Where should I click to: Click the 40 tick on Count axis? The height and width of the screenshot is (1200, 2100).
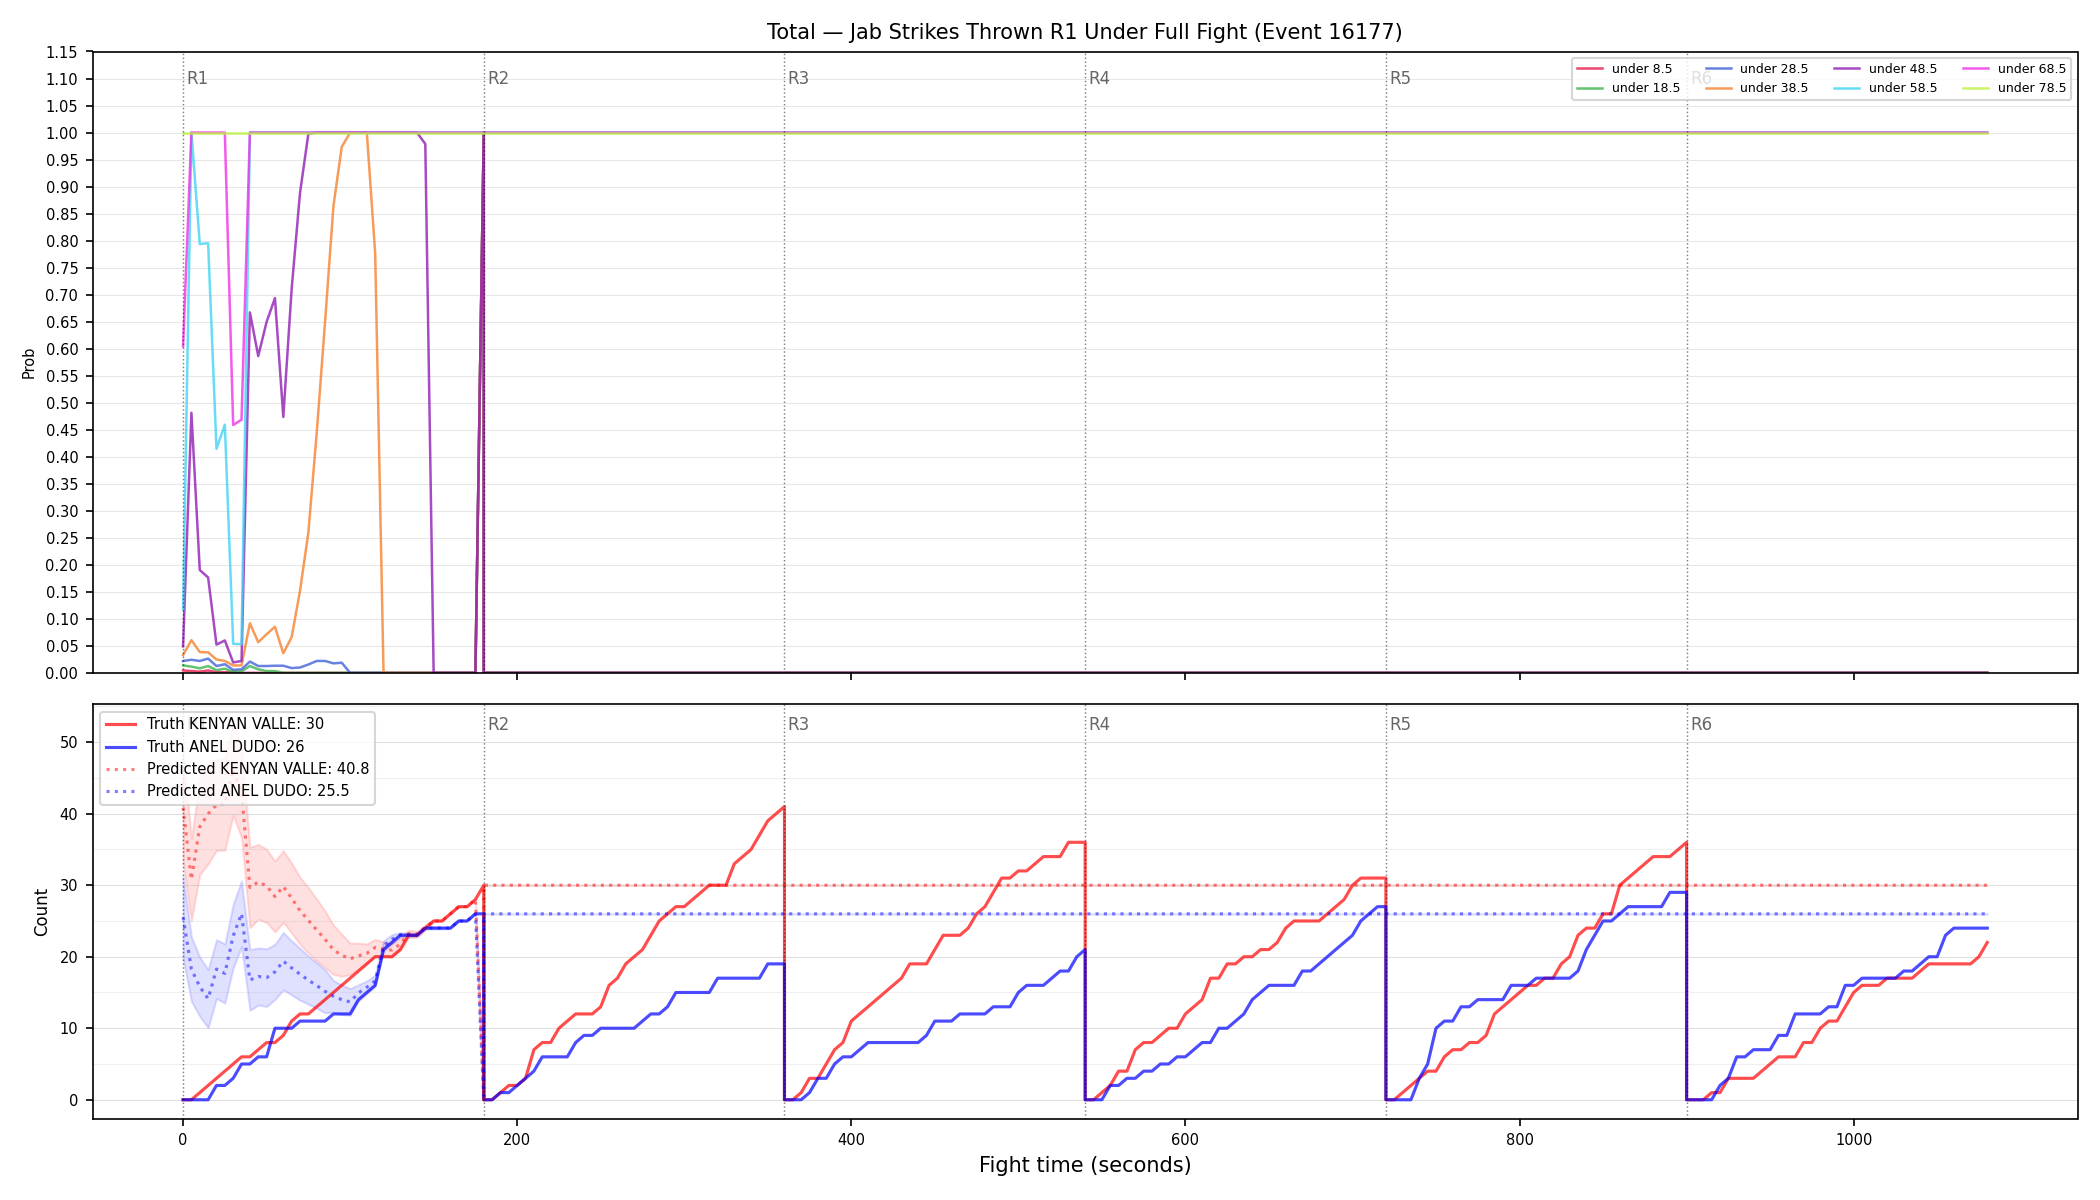click(x=69, y=814)
